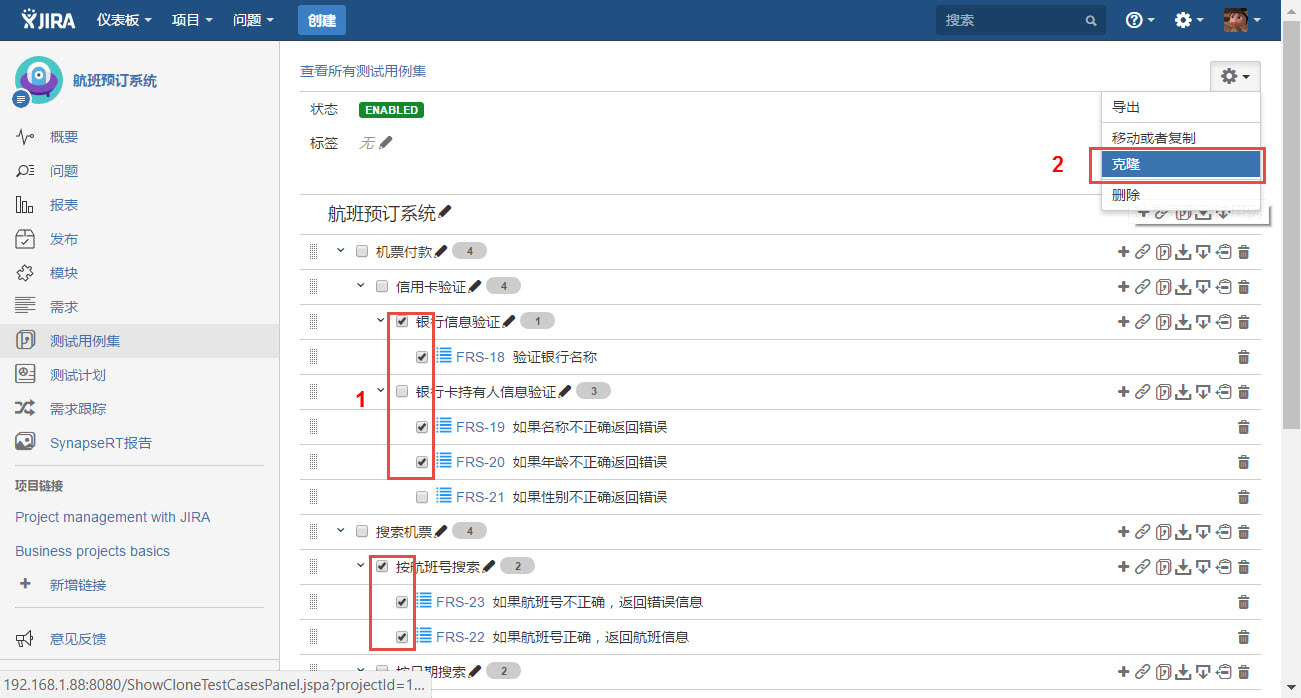Choose 导出 from the gear menu
Screen dimensions: 1301x698
pos(1181,107)
